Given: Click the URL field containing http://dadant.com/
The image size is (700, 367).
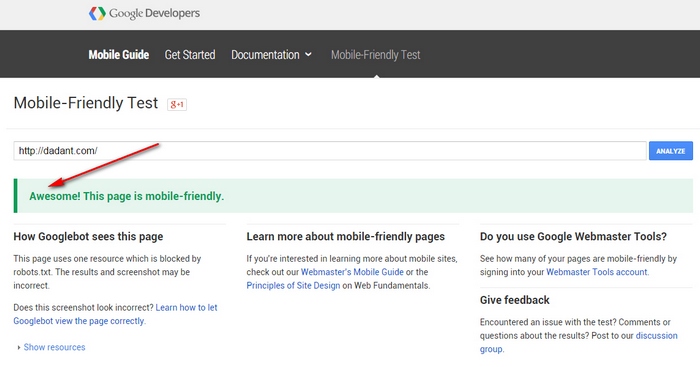Looking at the screenshot, I should pyautogui.click(x=330, y=151).
